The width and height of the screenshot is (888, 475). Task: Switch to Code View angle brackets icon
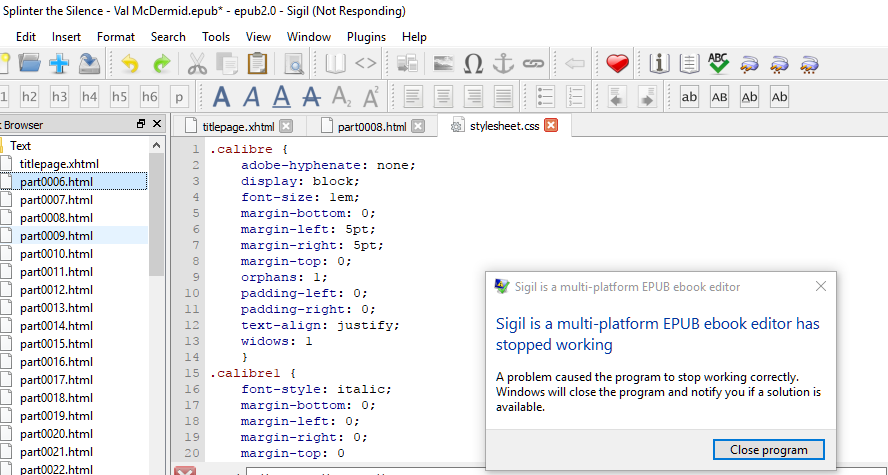365,64
